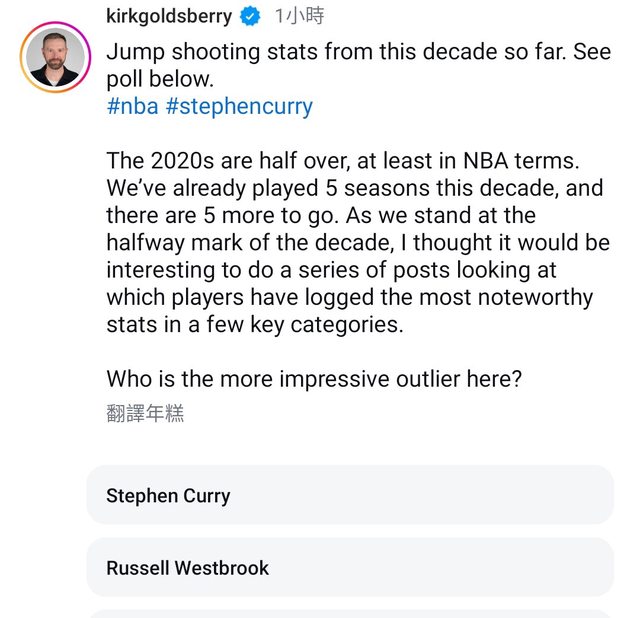Open the kirkgoldsberry username link

click(169, 16)
